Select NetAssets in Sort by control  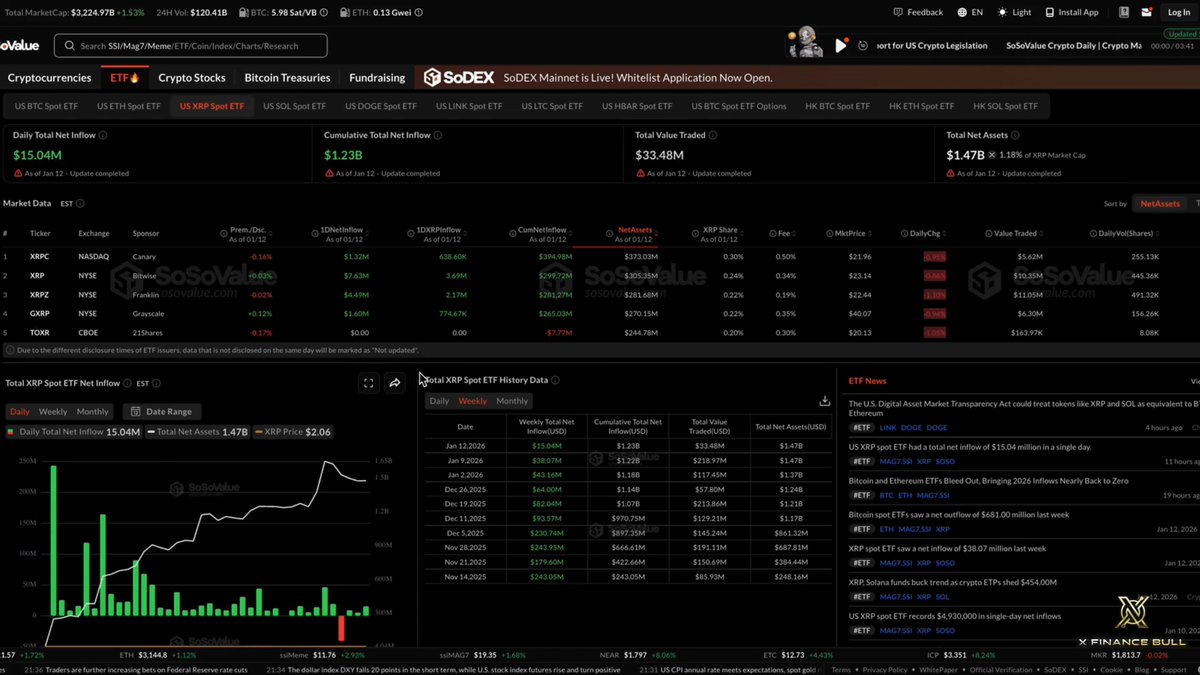pyautogui.click(x=1160, y=204)
